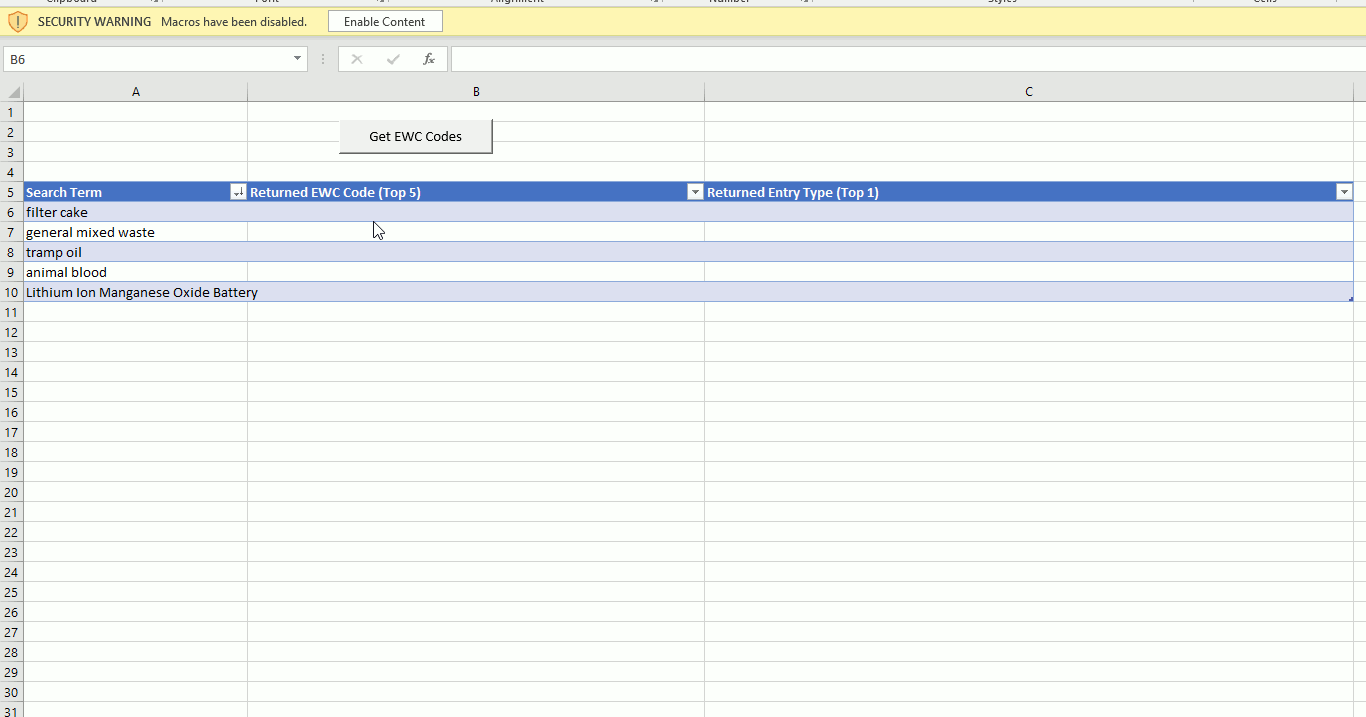Select the row 7 header
The width and height of the screenshot is (1366, 717).
[12, 232]
